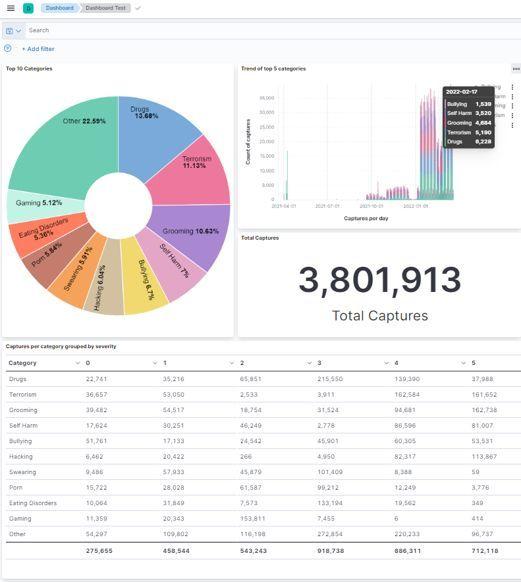
Task: Focus the Search query field
Action: [x=273, y=30]
